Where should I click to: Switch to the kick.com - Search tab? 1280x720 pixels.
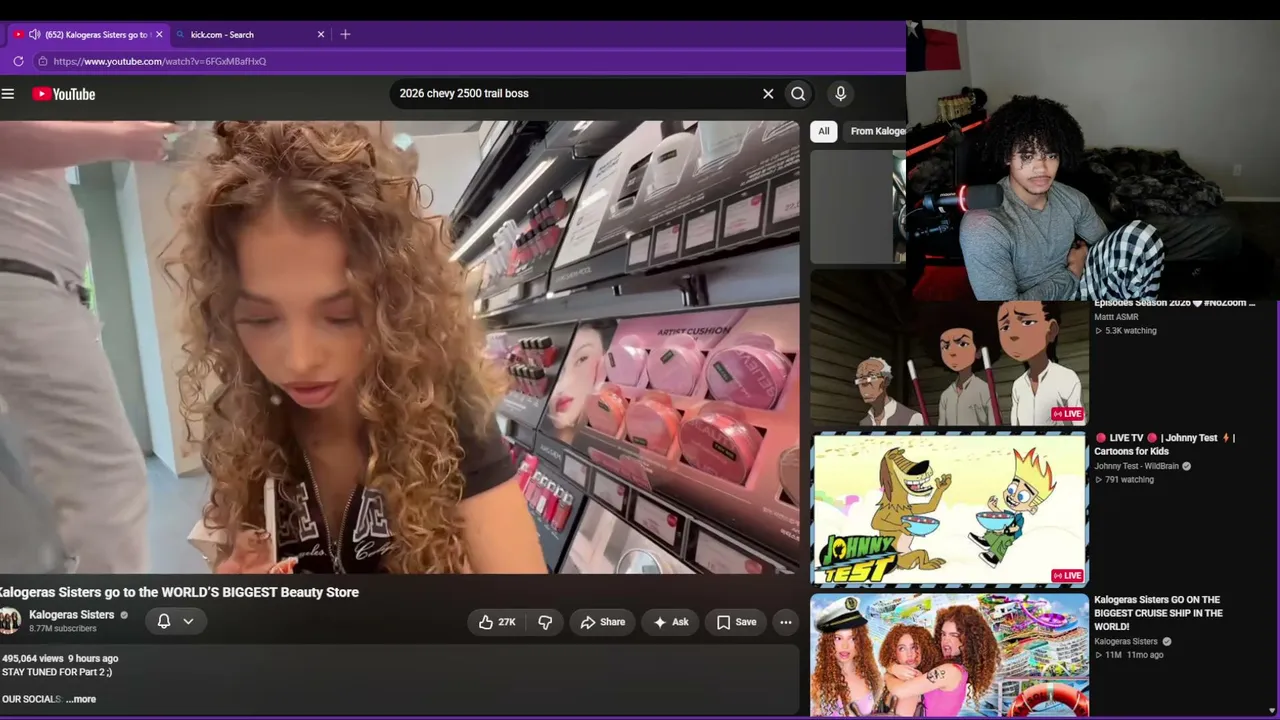248,34
